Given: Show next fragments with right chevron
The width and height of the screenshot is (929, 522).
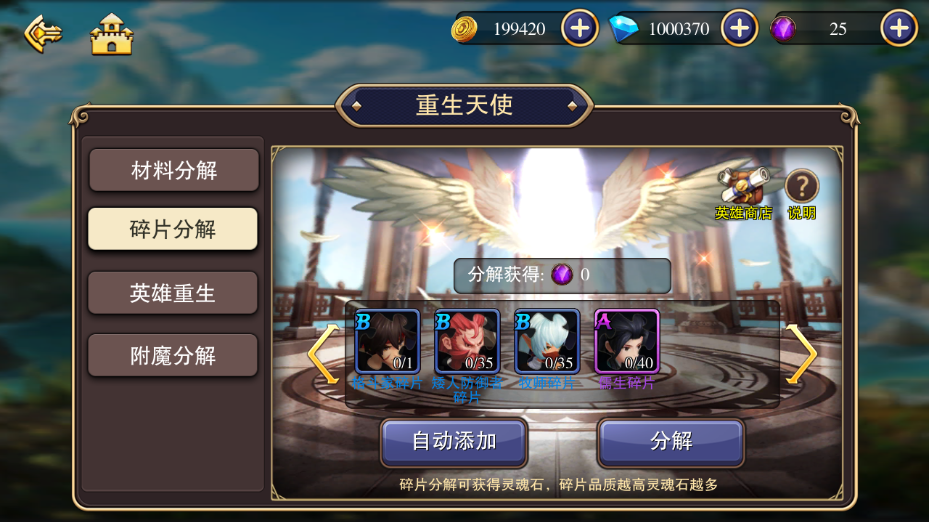Looking at the screenshot, I should [x=801, y=354].
